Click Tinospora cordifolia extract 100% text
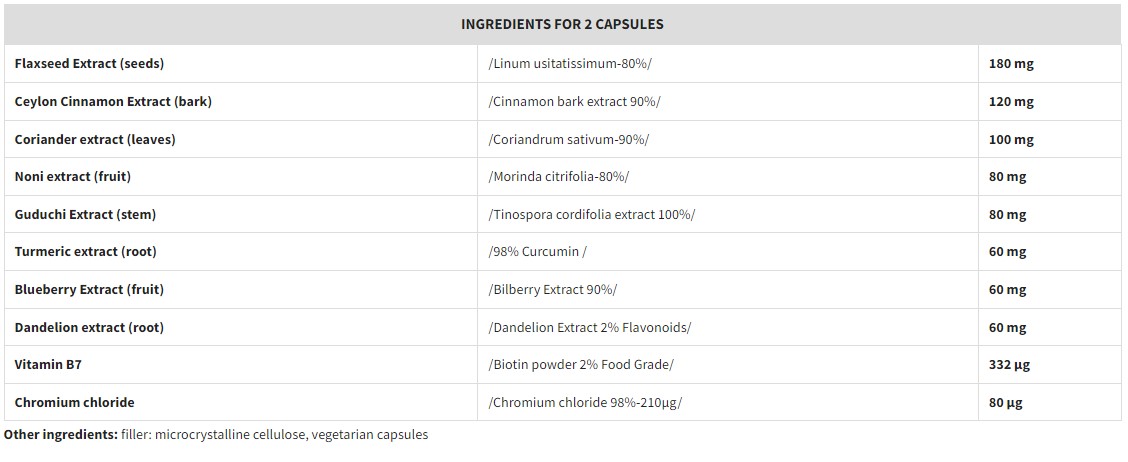 591,214
